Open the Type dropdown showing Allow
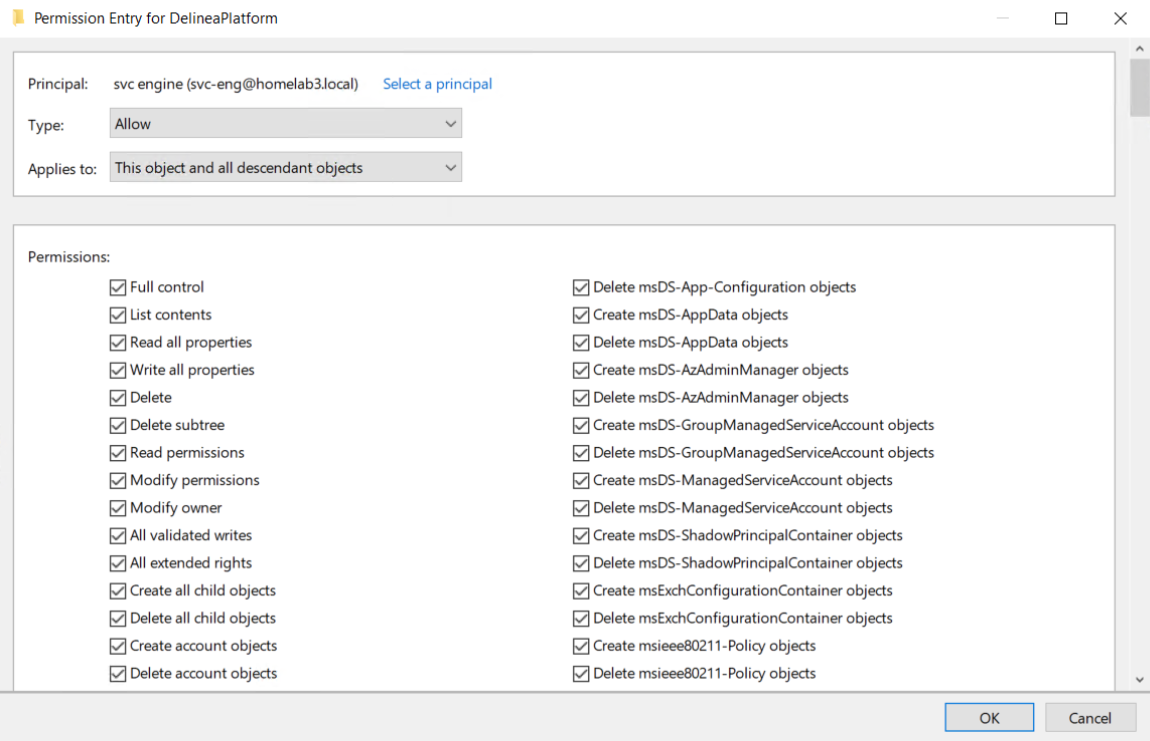Image resolution: width=1150 pixels, height=741 pixels. [x=286, y=124]
